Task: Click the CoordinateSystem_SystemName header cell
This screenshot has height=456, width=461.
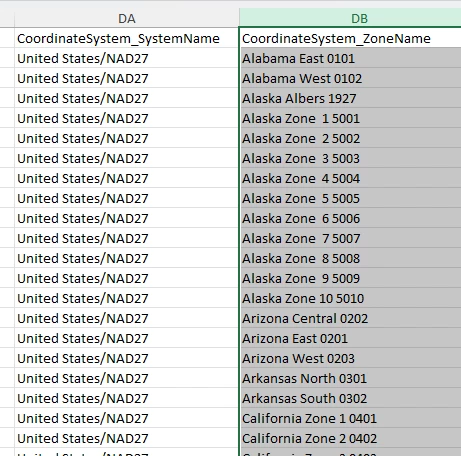Action: (x=127, y=38)
